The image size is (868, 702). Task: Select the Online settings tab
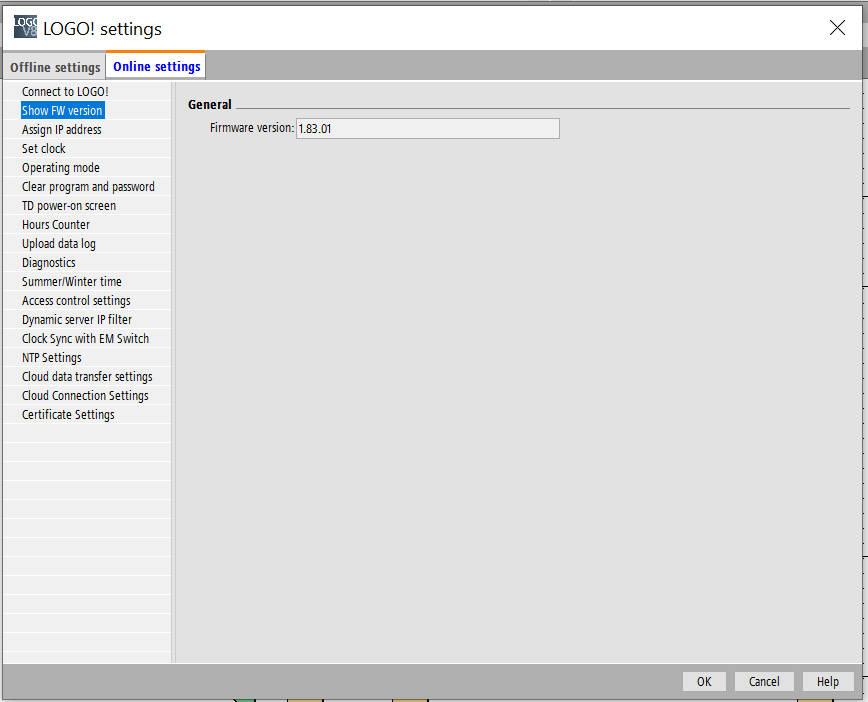click(x=156, y=66)
